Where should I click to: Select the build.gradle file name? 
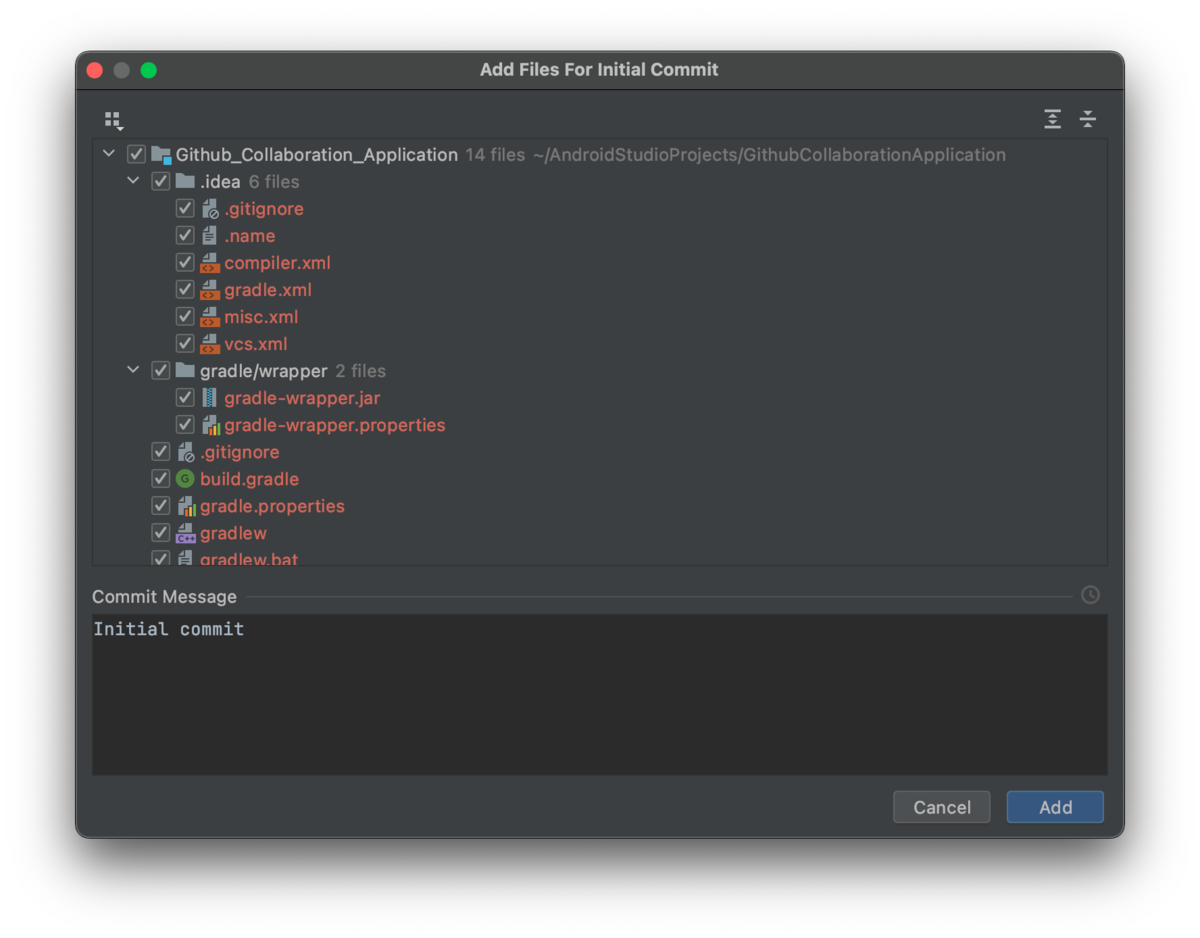point(249,479)
